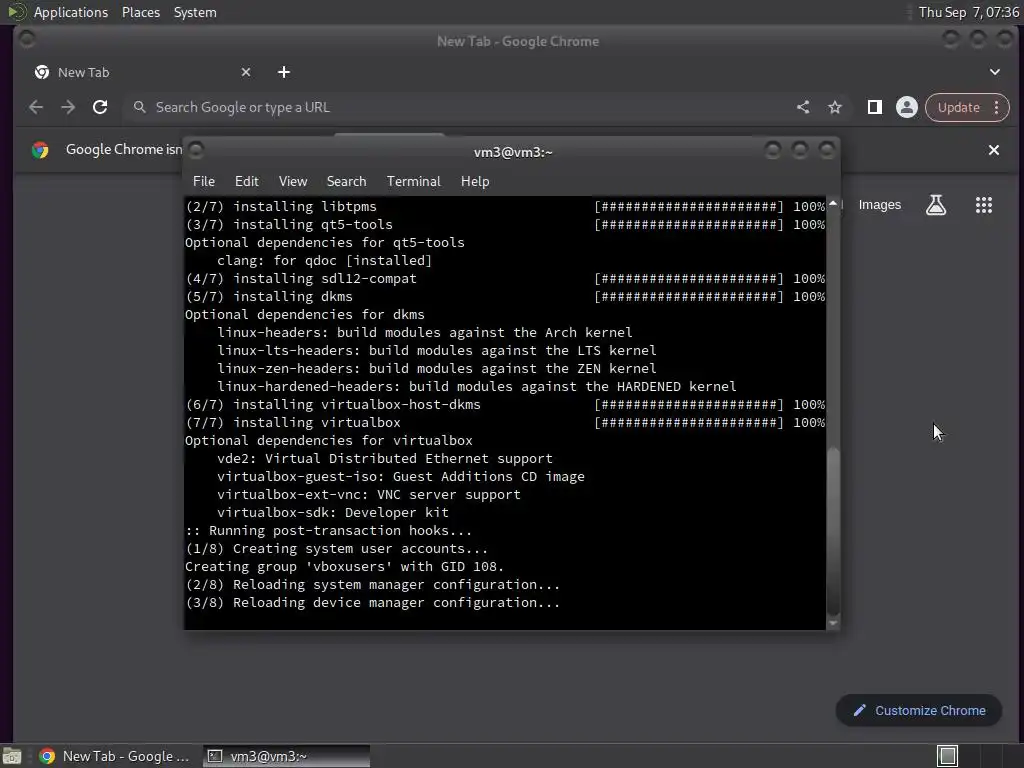Click 'Creating group vboxusers' terminal line
Screen dimensions: 1024x768
point(344,567)
